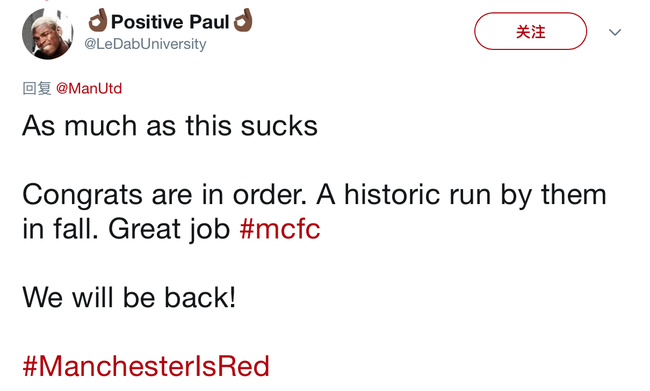Open the #mcfc hashtag
This screenshot has width=650, height=391.
click(x=280, y=228)
